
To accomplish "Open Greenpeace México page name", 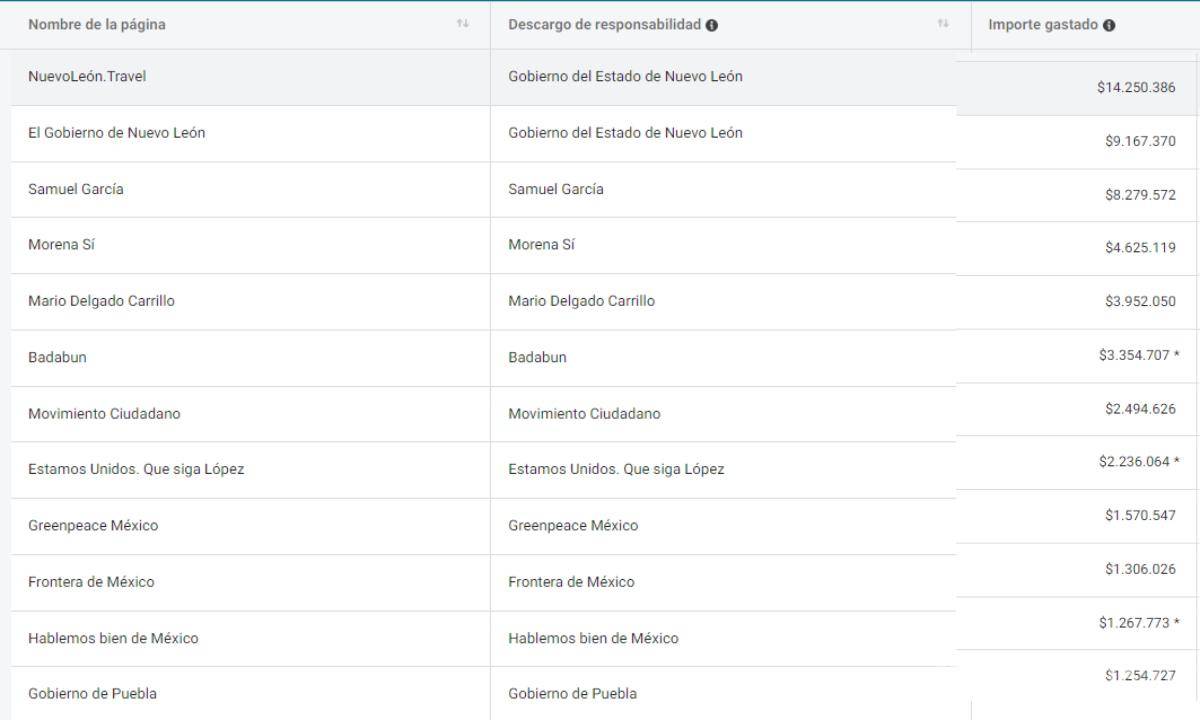I will point(93,526).
